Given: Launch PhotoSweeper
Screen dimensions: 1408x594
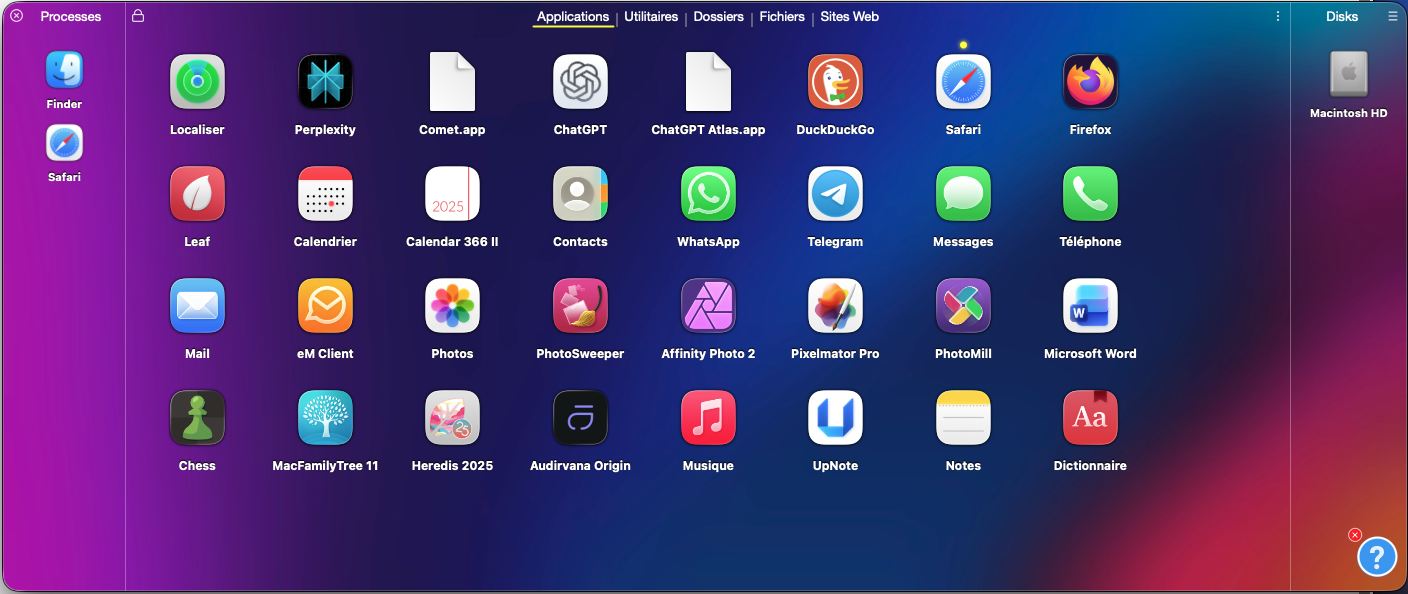Looking at the screenshot, I should (x=580, y=306).
